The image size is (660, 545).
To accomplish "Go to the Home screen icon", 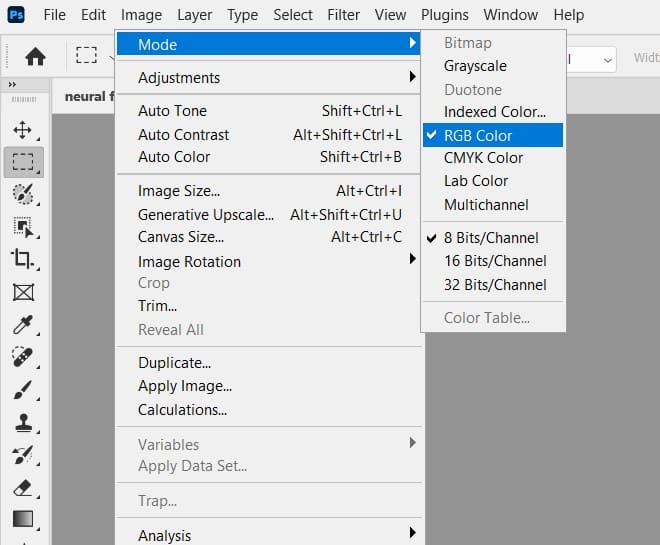I will [x=35, y=56].
